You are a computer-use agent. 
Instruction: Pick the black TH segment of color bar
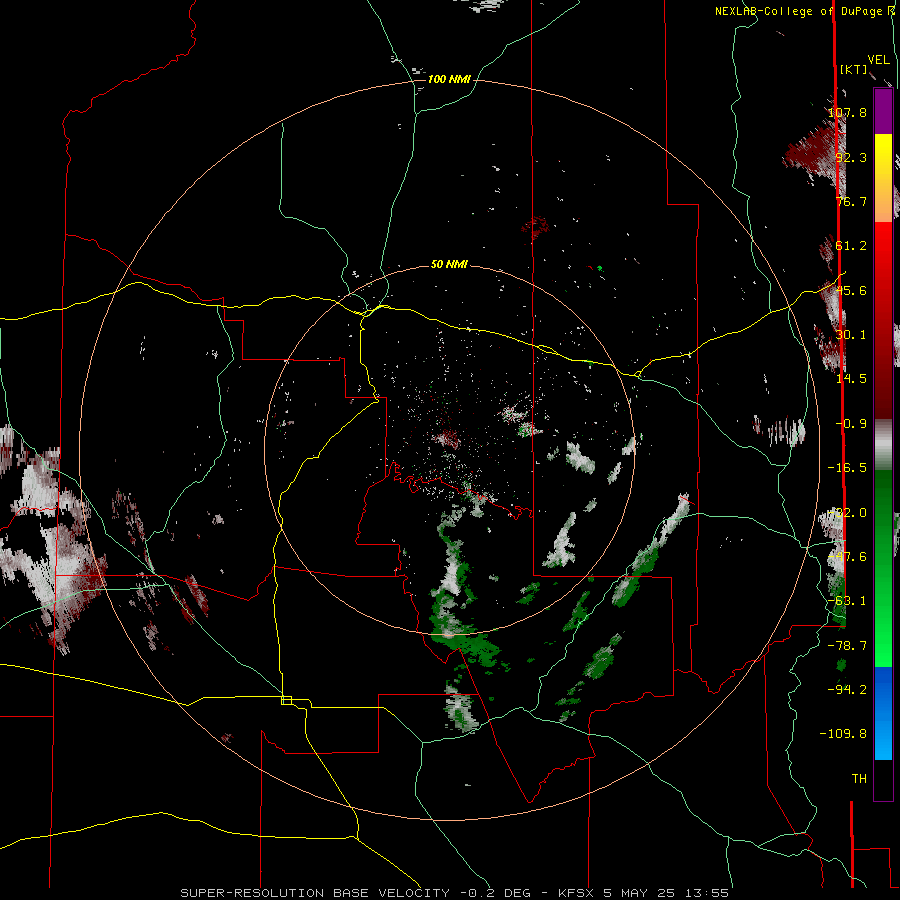click(883, 779)
